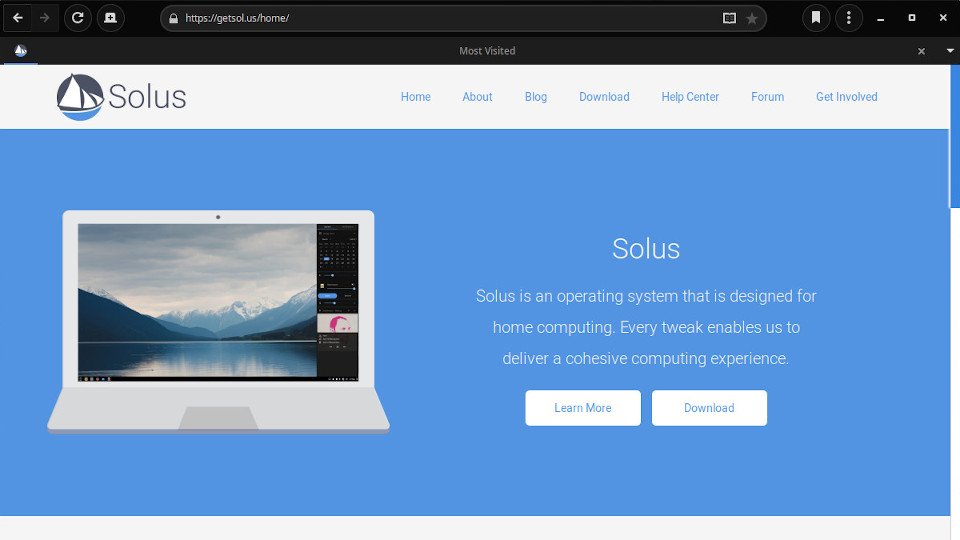Open the About page in navigation

477,97
